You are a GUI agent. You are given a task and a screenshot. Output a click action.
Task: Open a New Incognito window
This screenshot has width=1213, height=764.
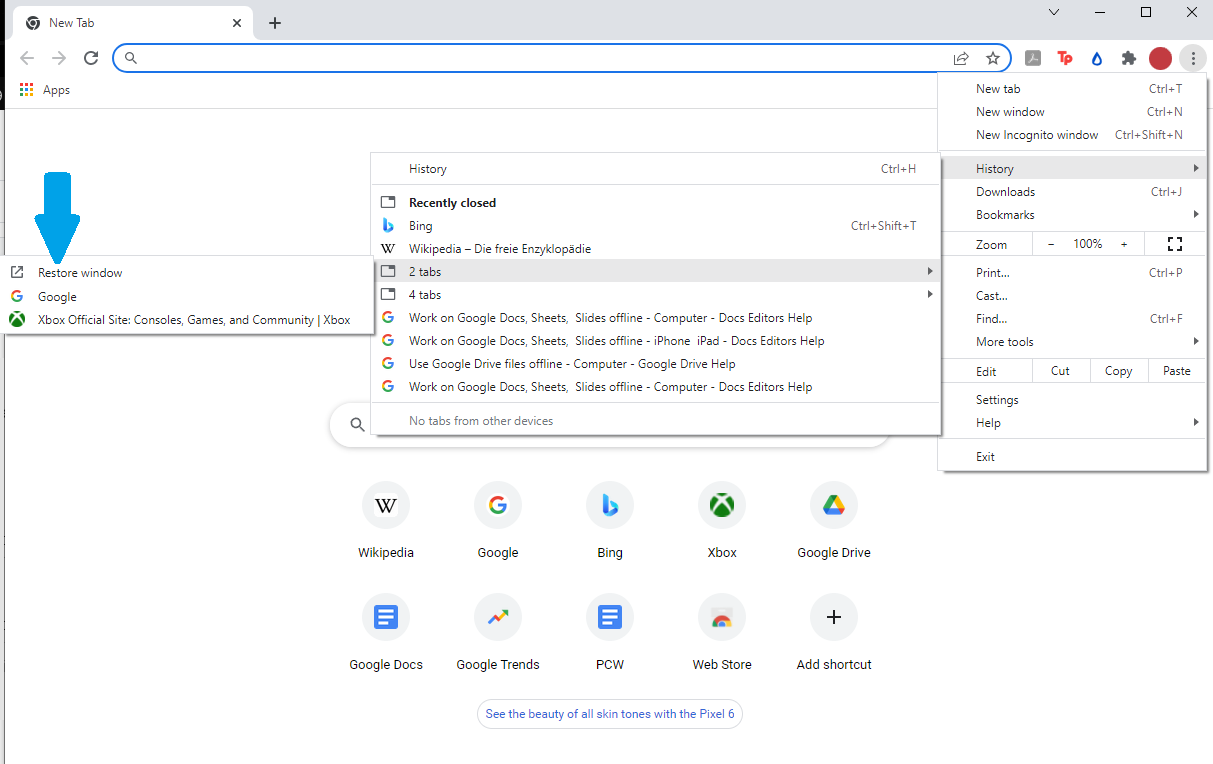(1037, 134)
